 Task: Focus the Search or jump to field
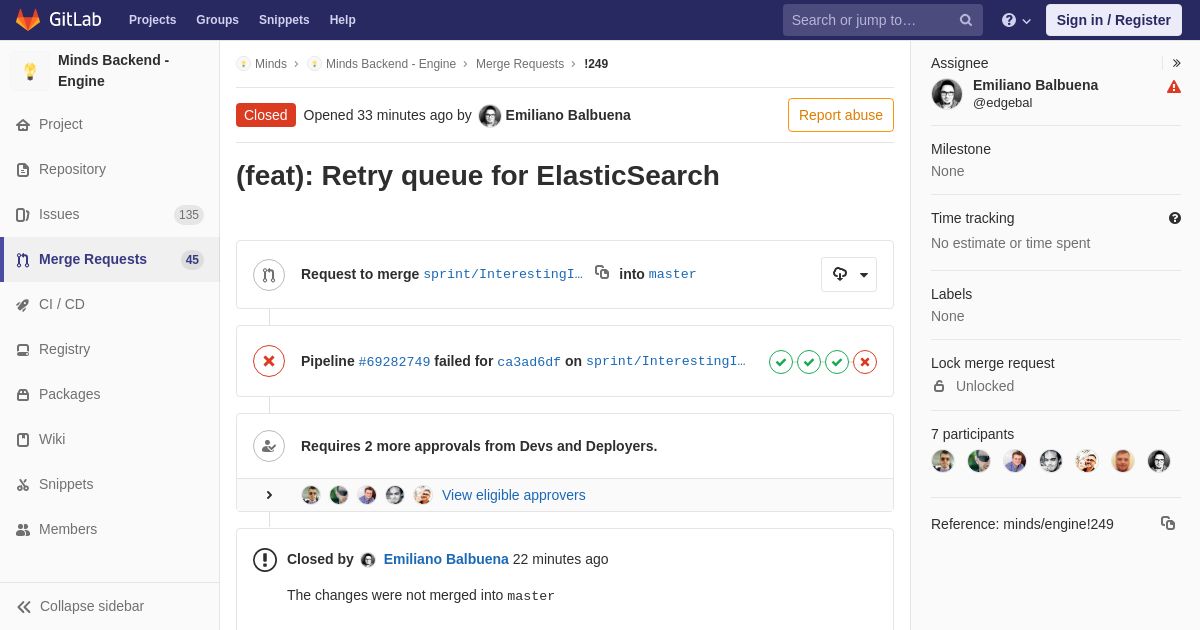pyautogui.click(x=882, y=20)
